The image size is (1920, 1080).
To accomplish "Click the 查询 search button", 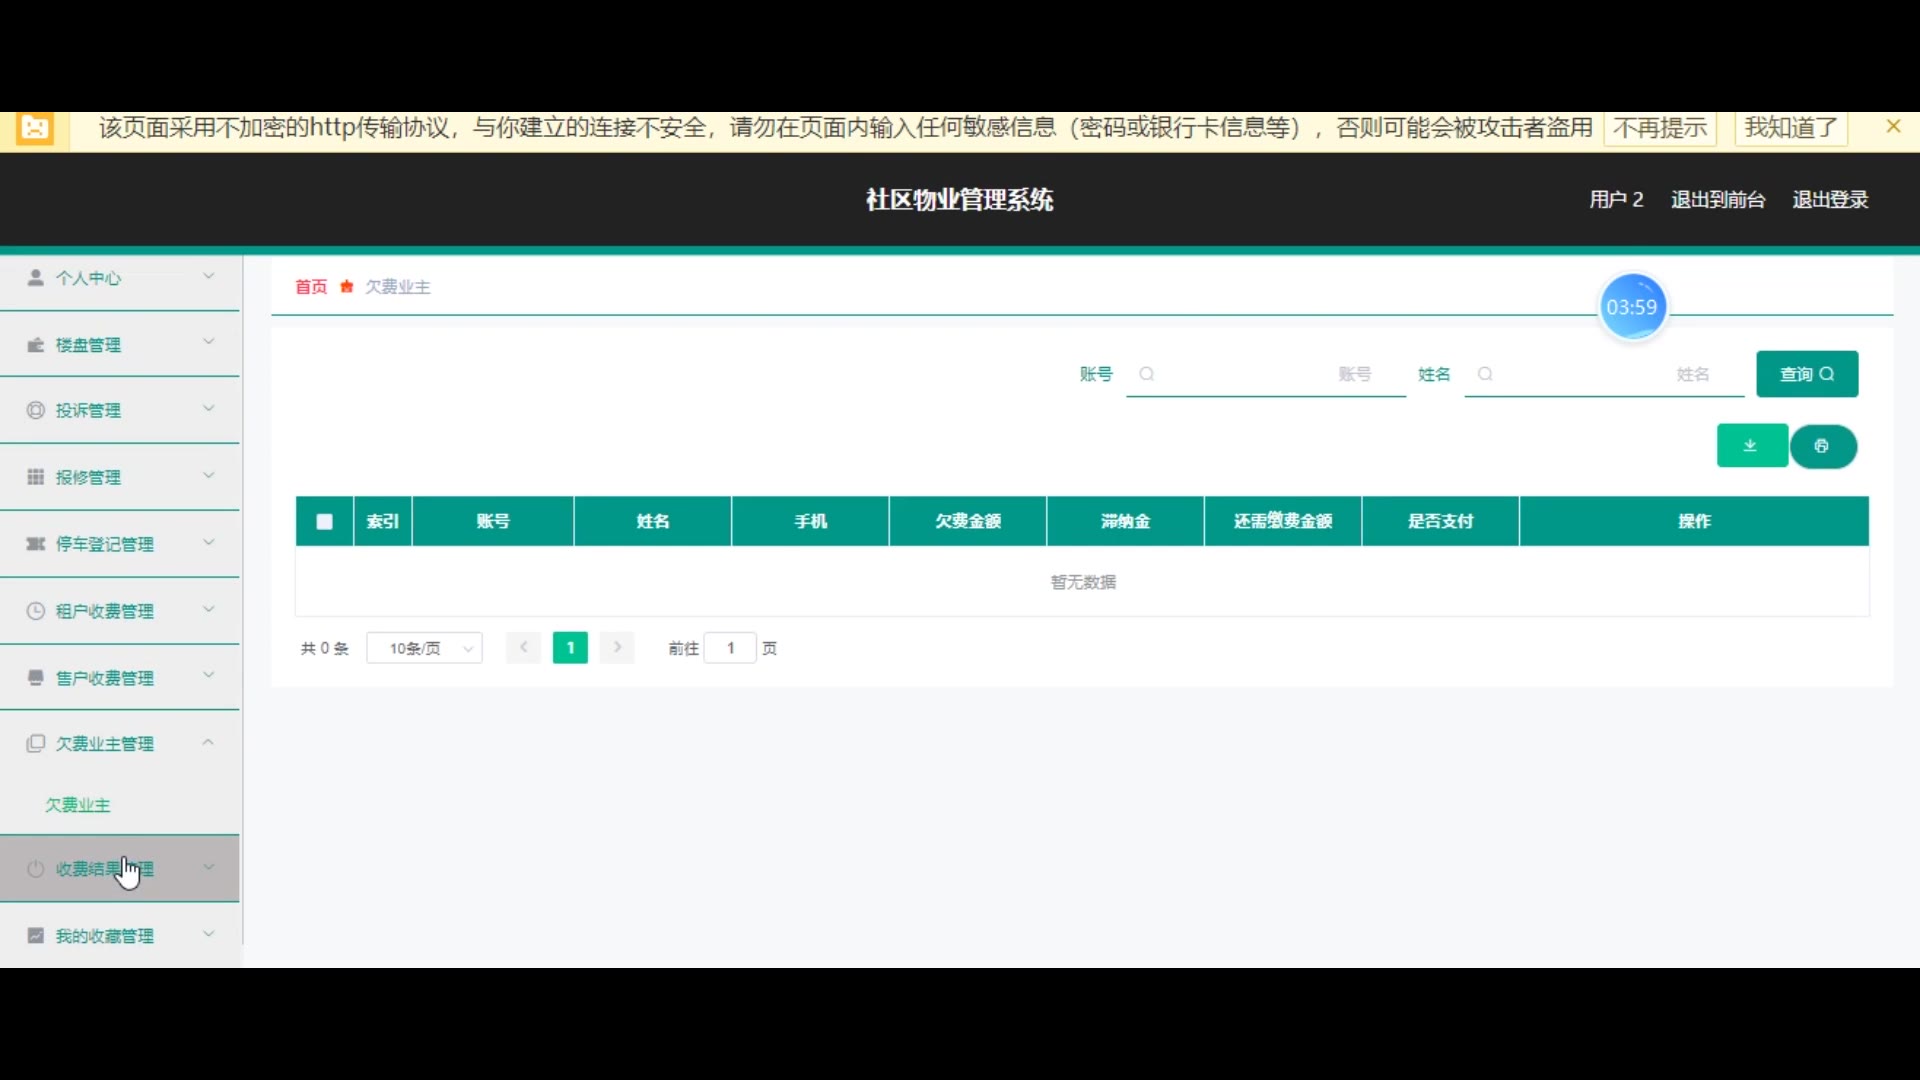I will point(1806,374).
